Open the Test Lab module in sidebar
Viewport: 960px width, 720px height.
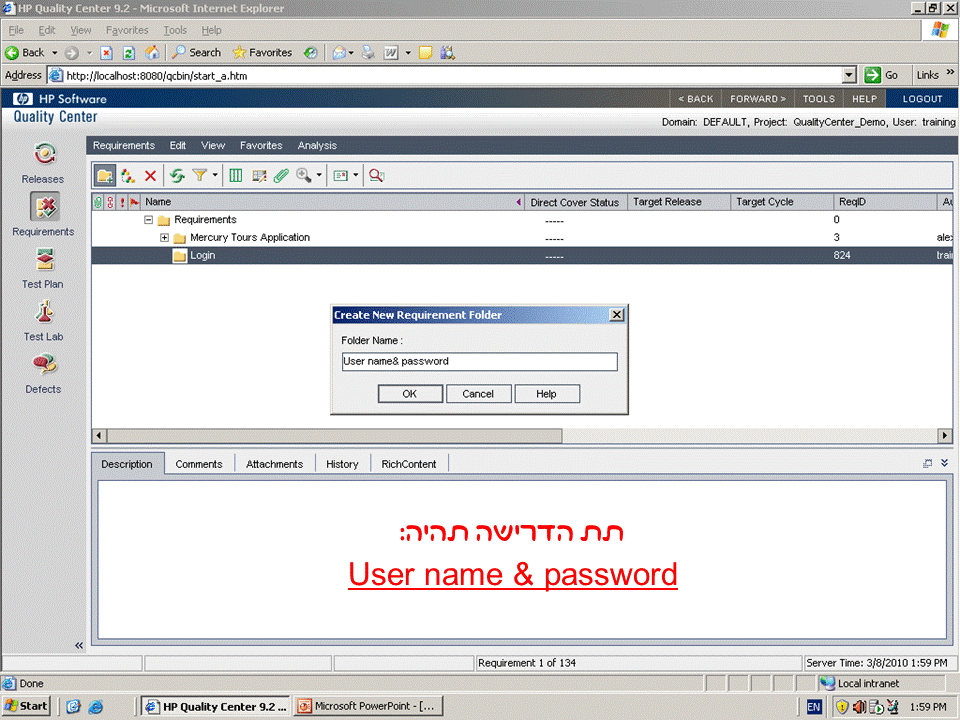click(x=43, y=321)
